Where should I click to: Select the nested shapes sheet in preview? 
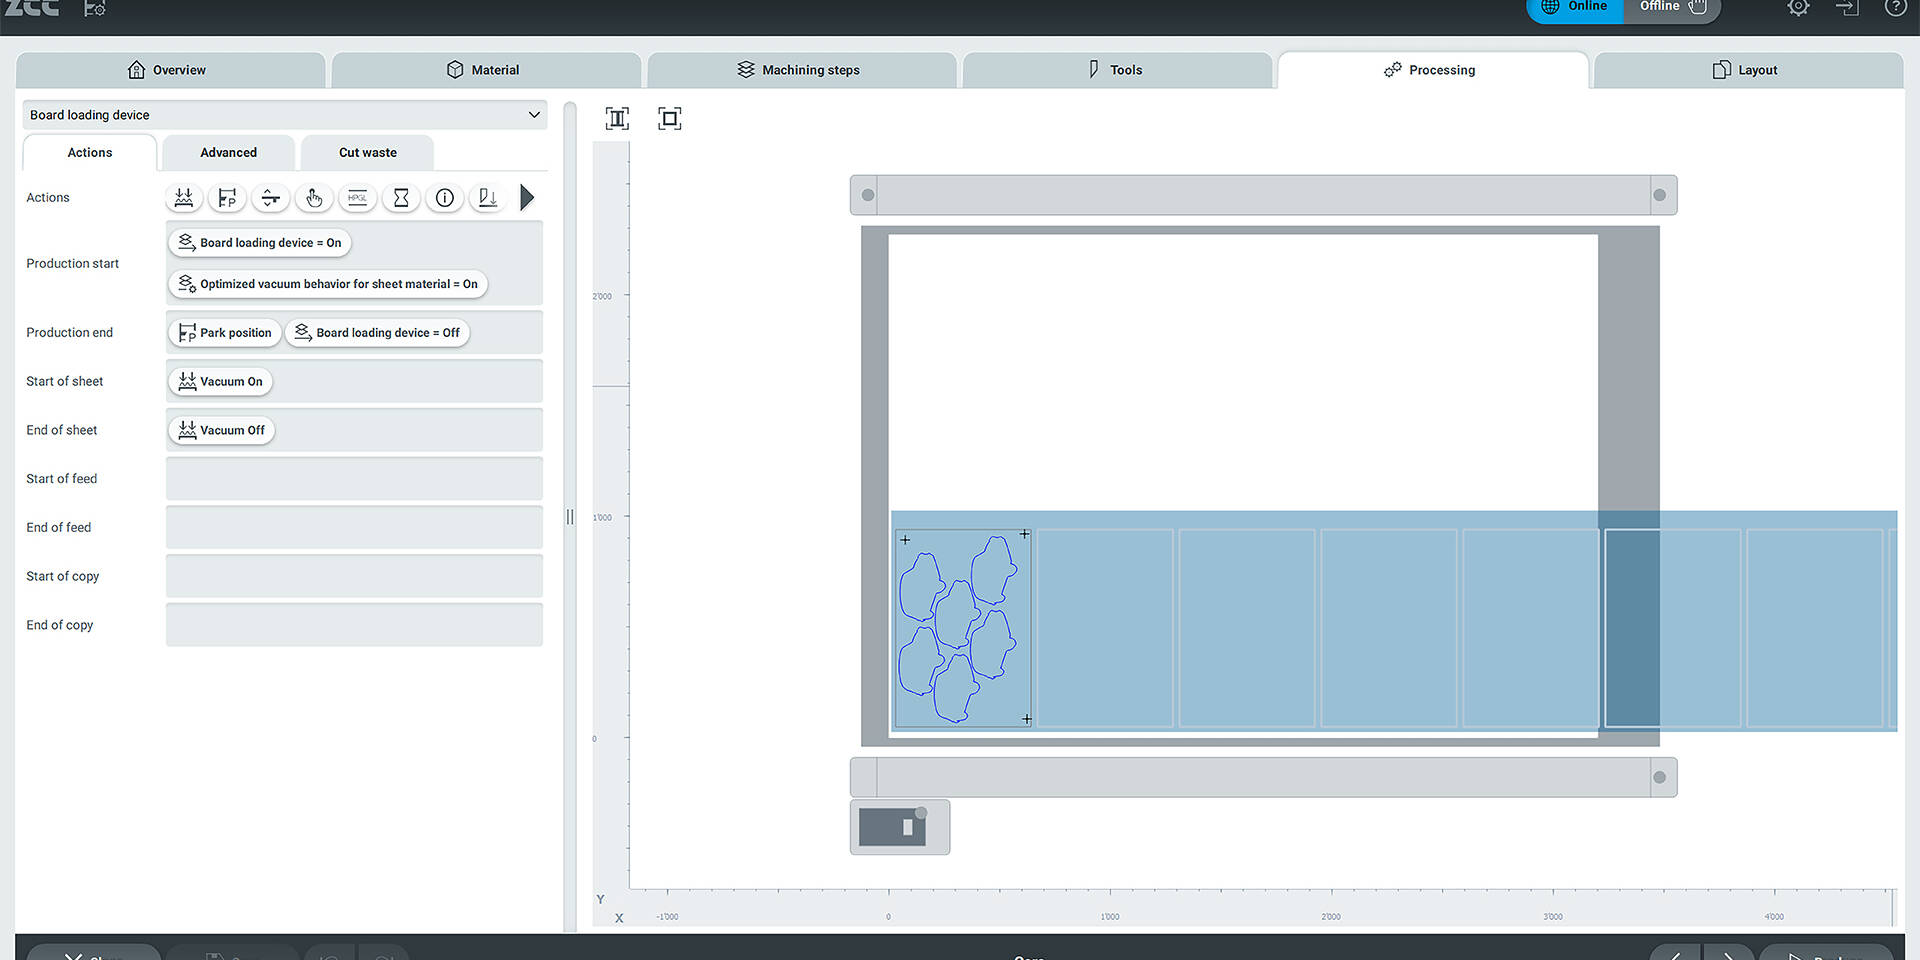pos(962,628)
